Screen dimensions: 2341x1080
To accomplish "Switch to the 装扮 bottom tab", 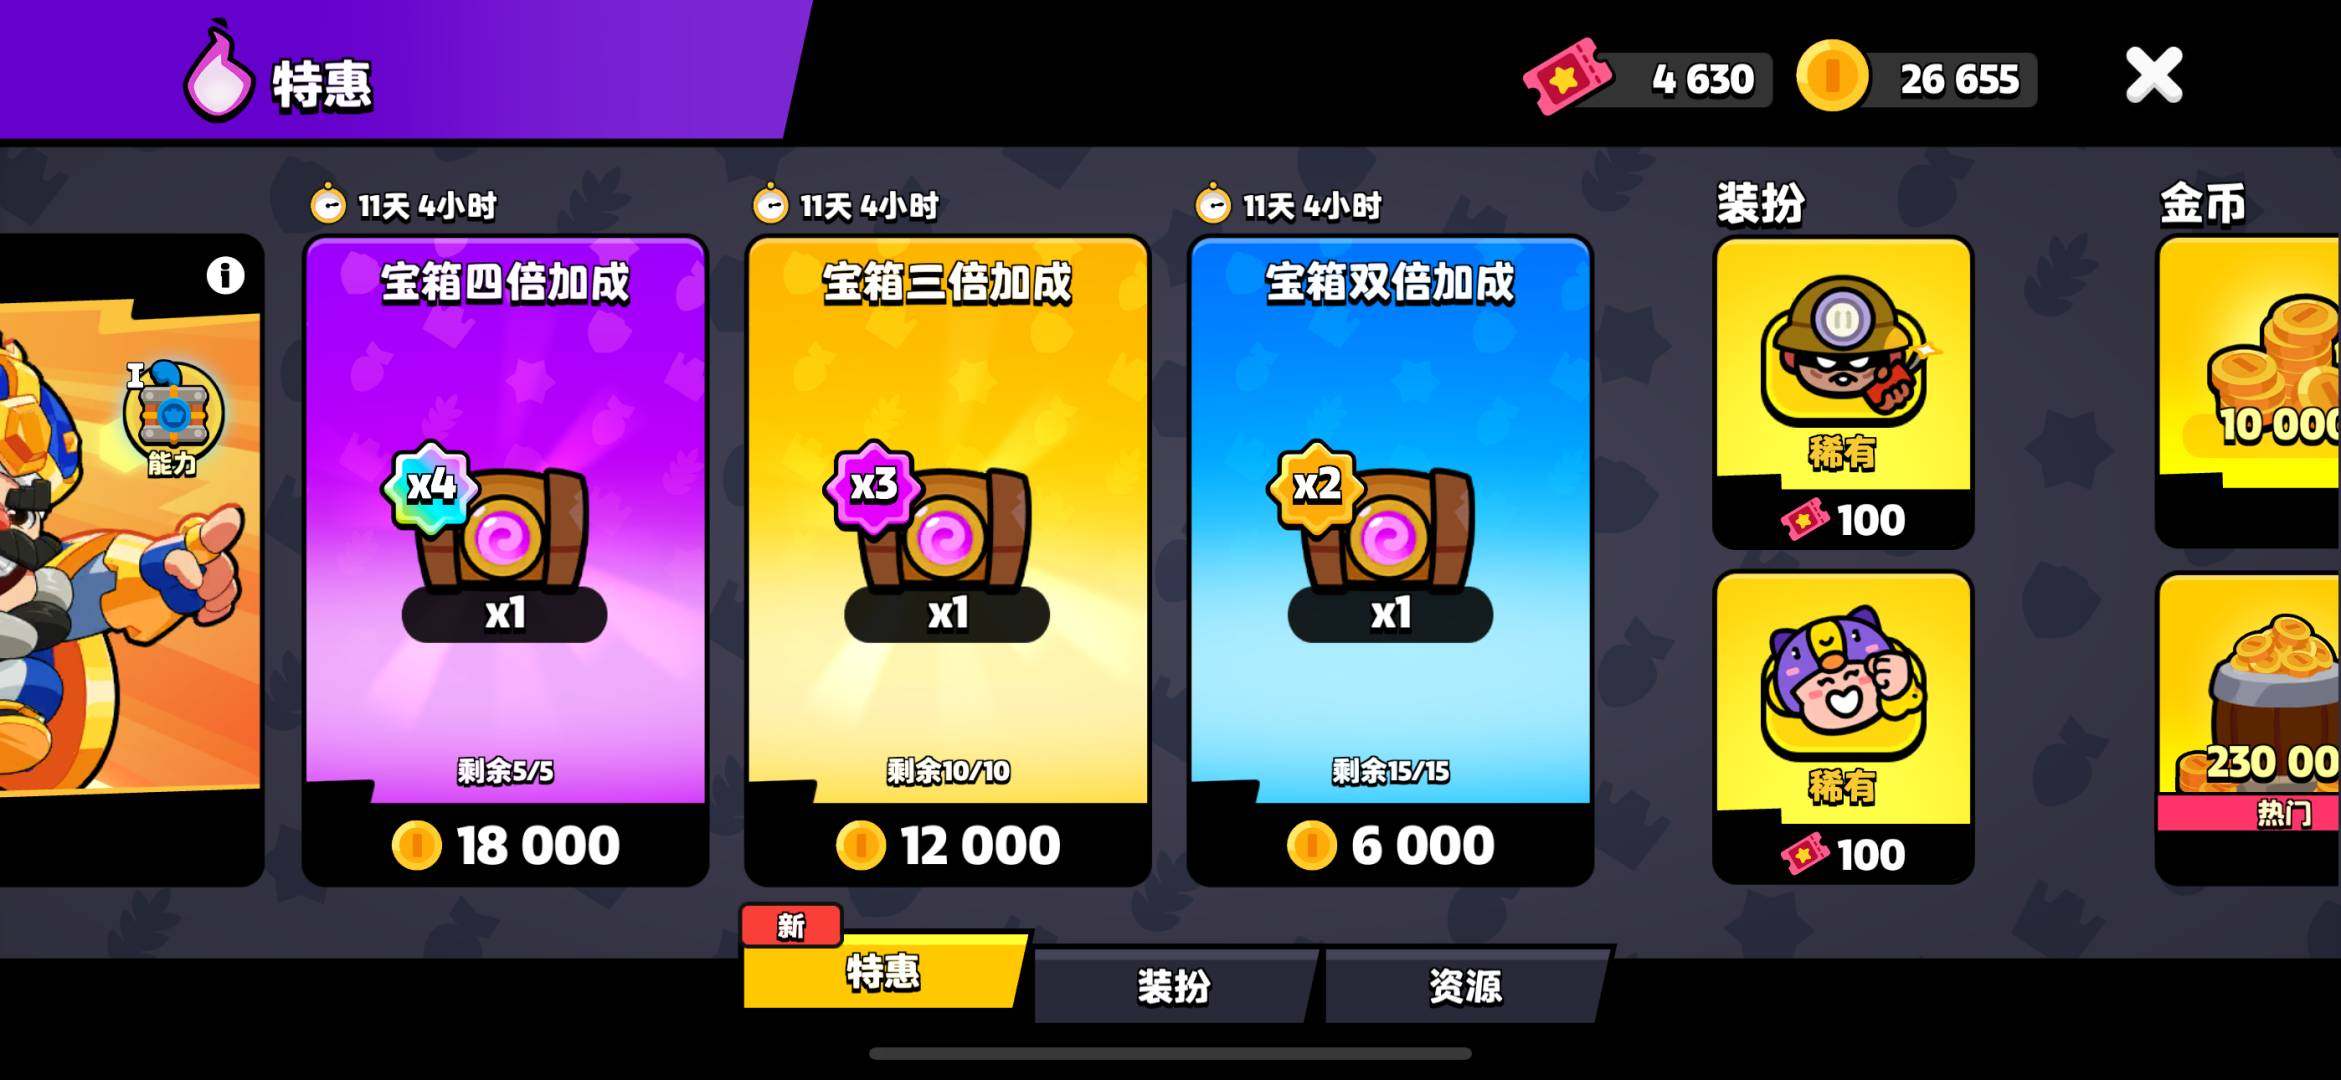I will pos(1174,986).
